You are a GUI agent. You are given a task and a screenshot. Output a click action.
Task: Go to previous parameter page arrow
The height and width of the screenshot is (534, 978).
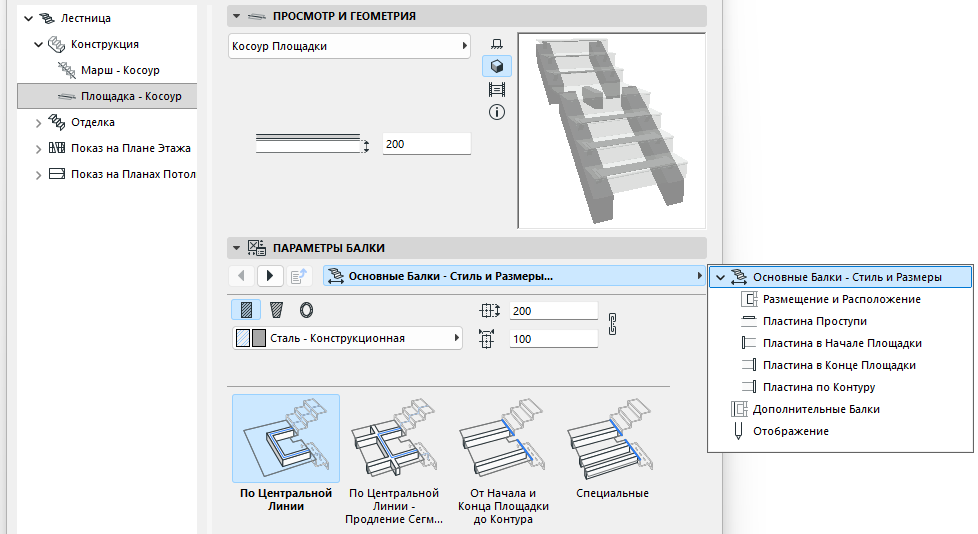(x=241, y=276)
